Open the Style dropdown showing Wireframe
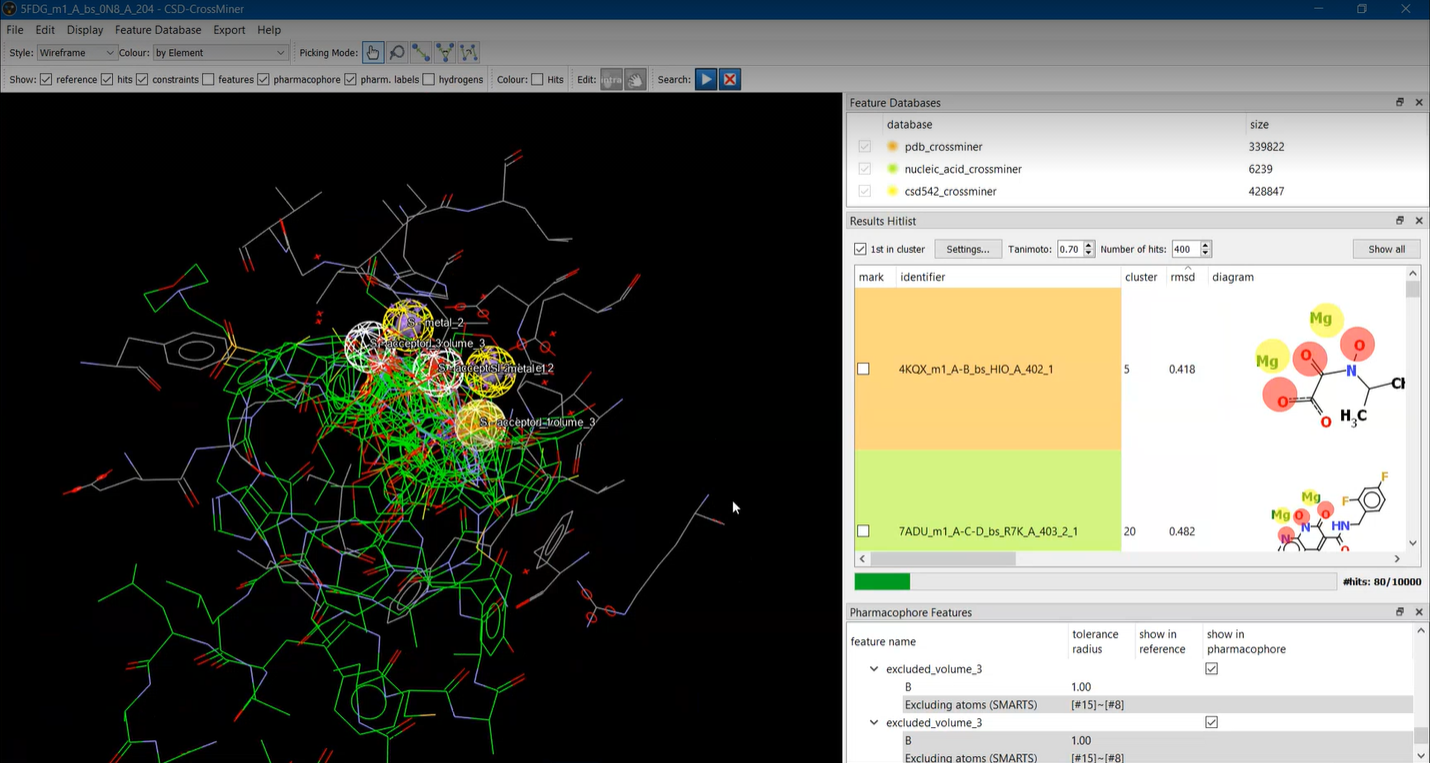Viewport: 1430px width, 763px height. [77, 52]
